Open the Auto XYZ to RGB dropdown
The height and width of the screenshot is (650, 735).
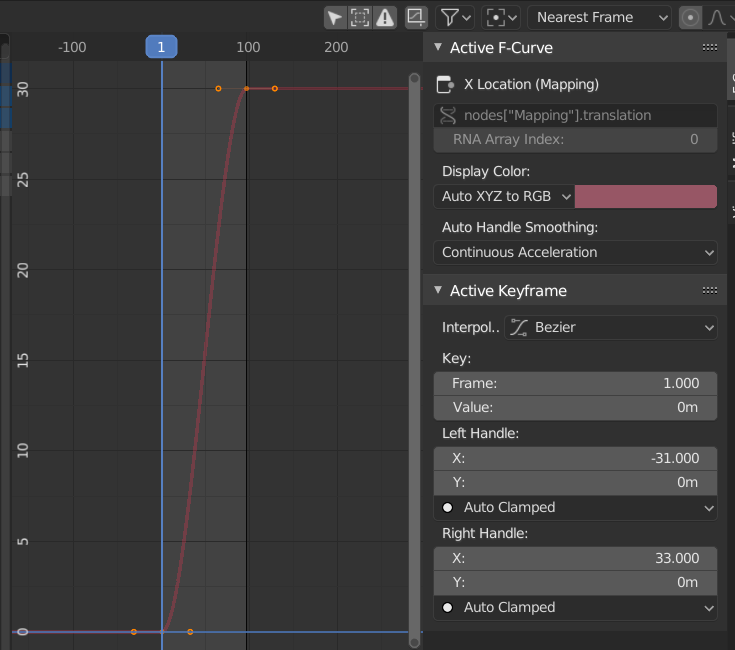click(504, 196)
